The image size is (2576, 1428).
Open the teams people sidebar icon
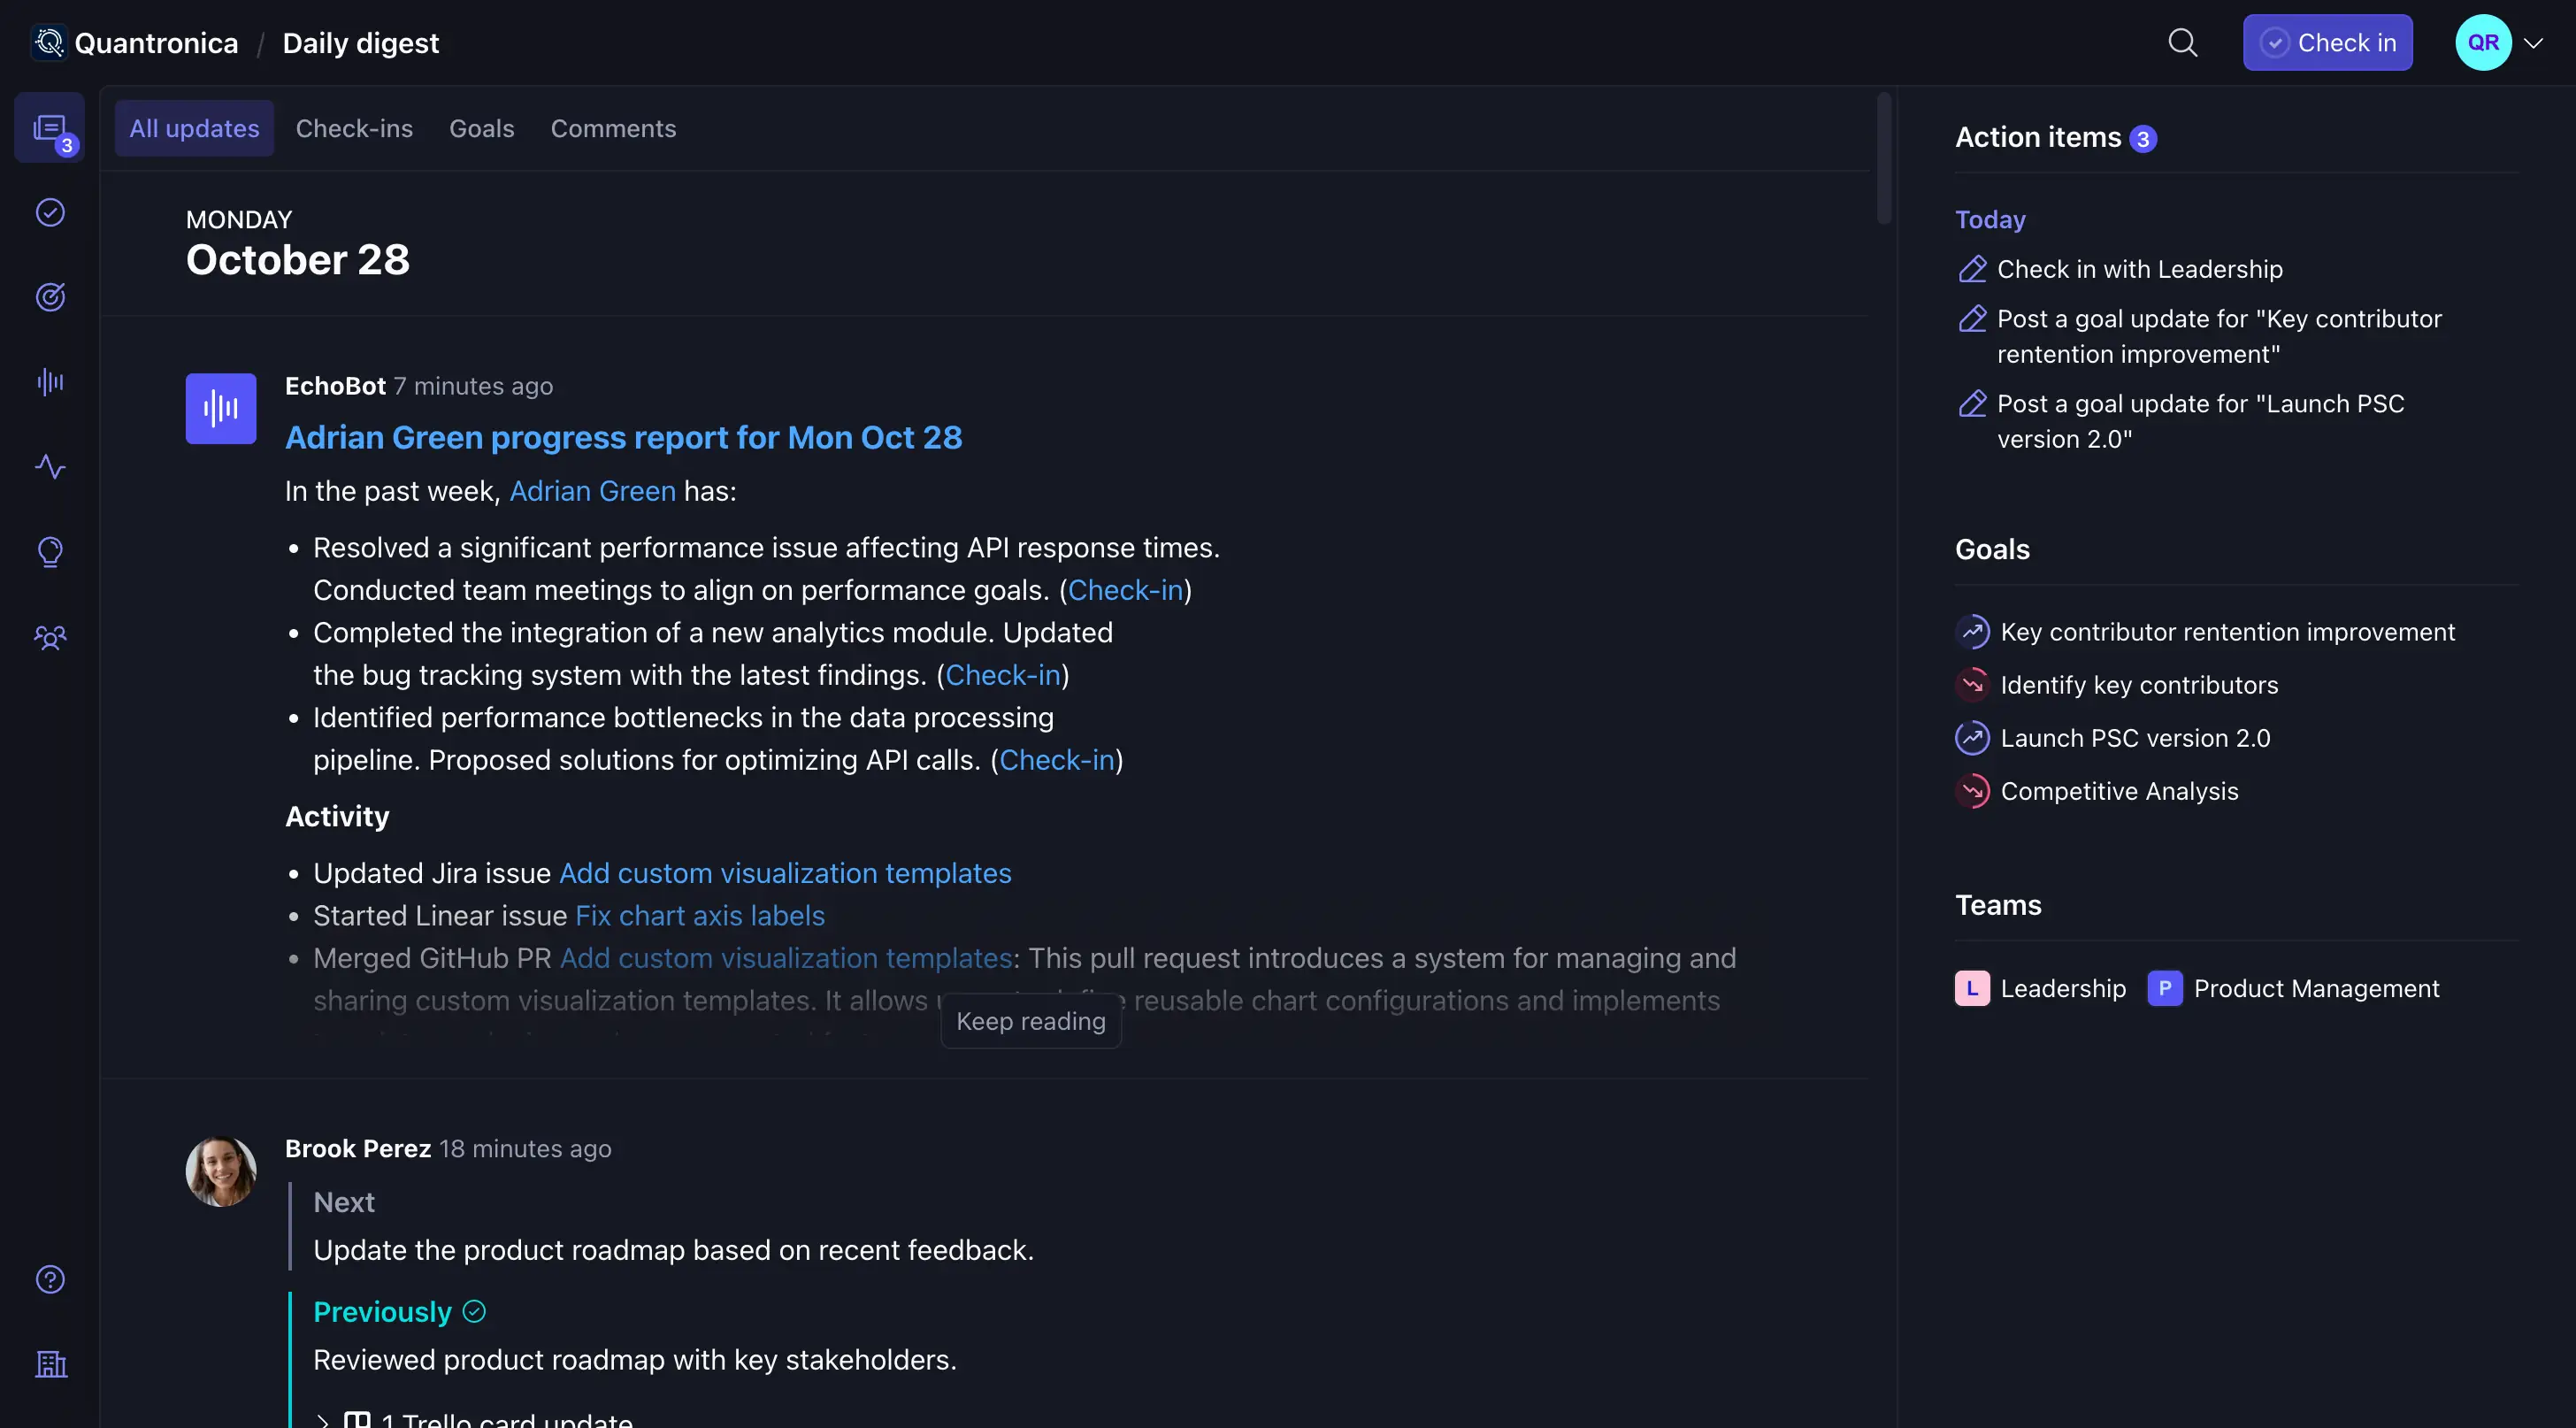[x=50, y=637]
